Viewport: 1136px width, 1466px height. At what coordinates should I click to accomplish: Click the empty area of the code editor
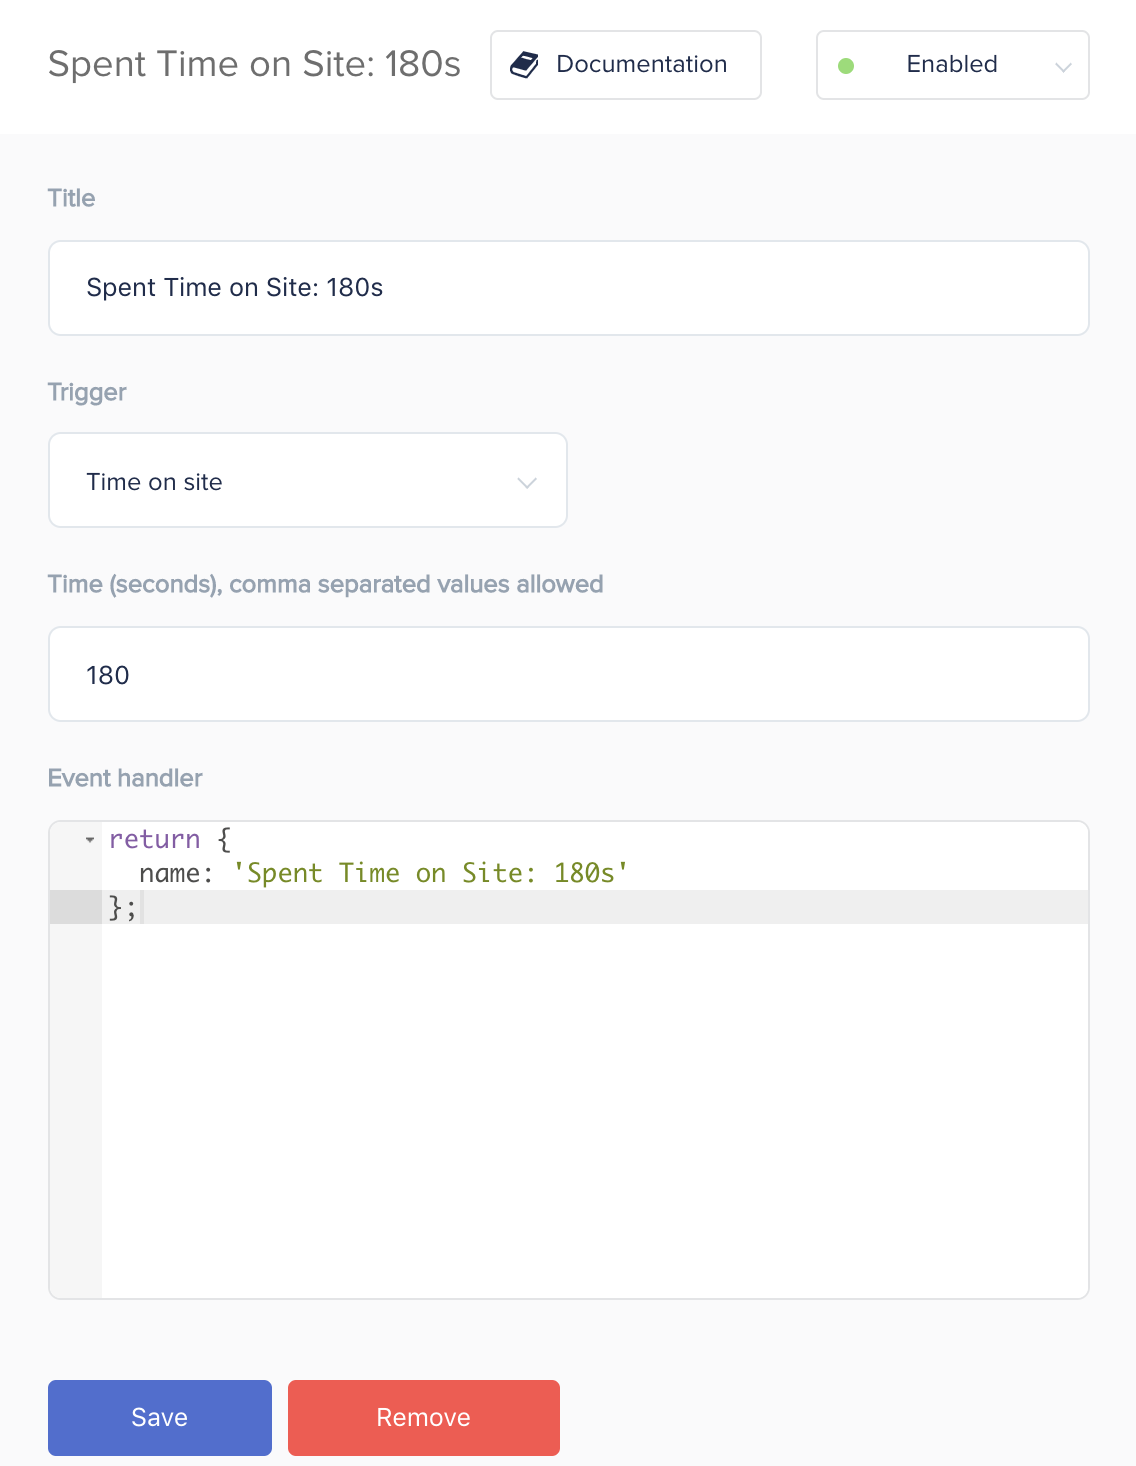[x=595, y=1110]
